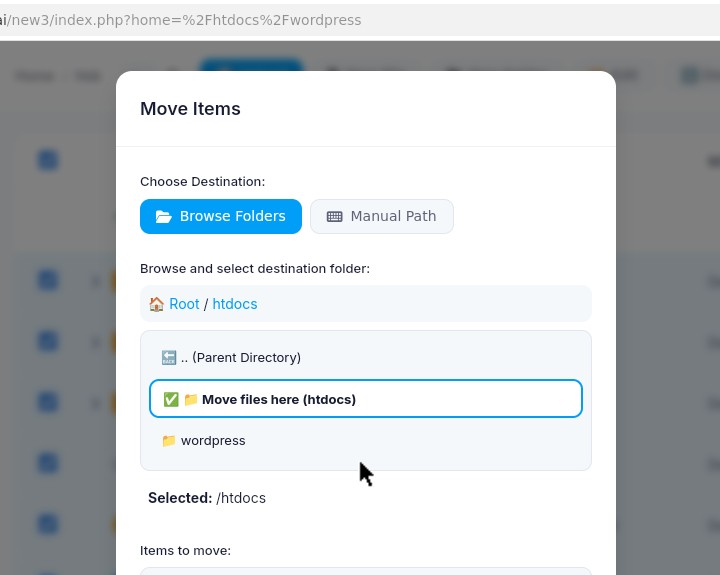The image size is (720, 575).
Task: Toggle the second file row's checkbox
Action: (x=48, y=342)
